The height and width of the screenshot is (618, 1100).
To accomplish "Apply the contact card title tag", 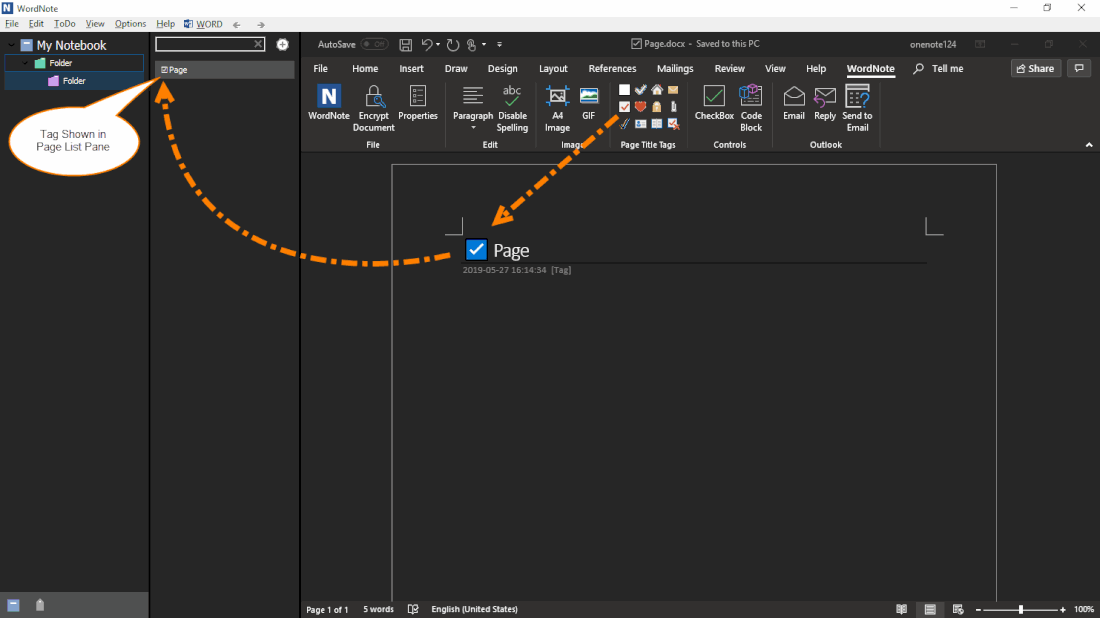I will tap(640, 124).
